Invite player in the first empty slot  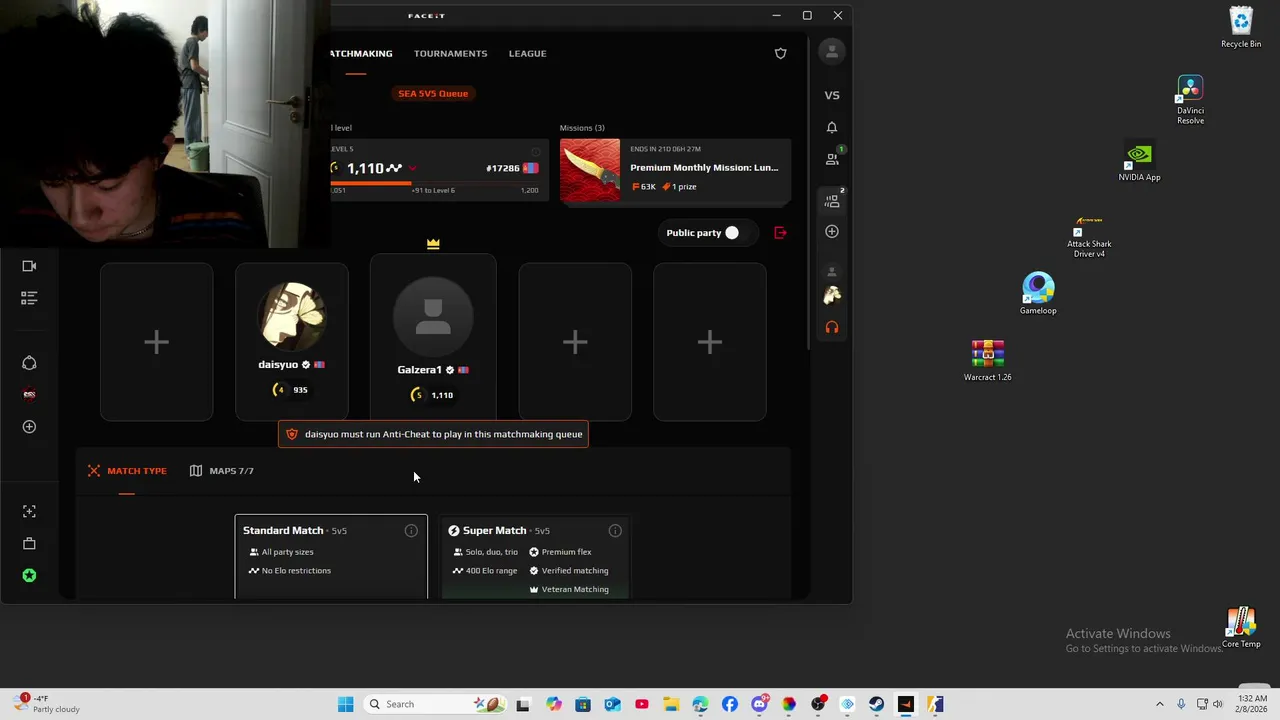click(156, 341)
